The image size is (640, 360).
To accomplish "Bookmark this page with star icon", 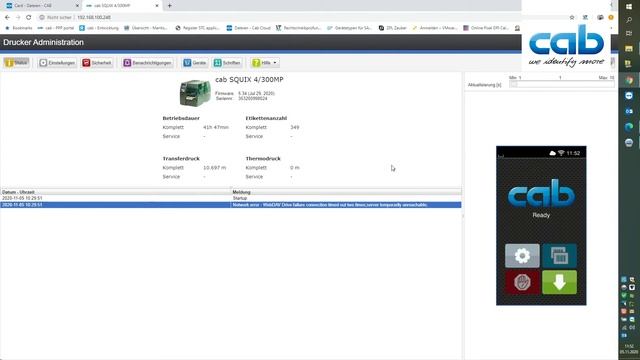I will (572, 18).
